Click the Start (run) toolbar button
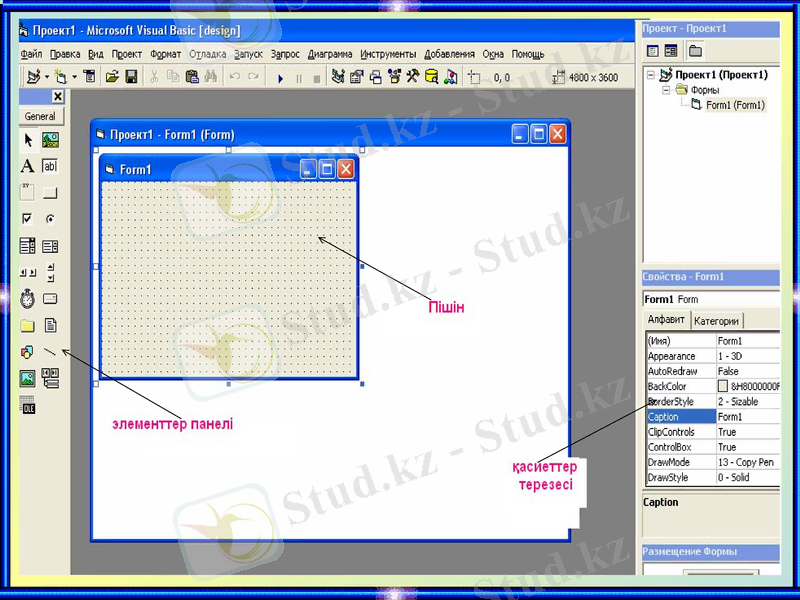 pyautogui.click(x=280, y=77)
